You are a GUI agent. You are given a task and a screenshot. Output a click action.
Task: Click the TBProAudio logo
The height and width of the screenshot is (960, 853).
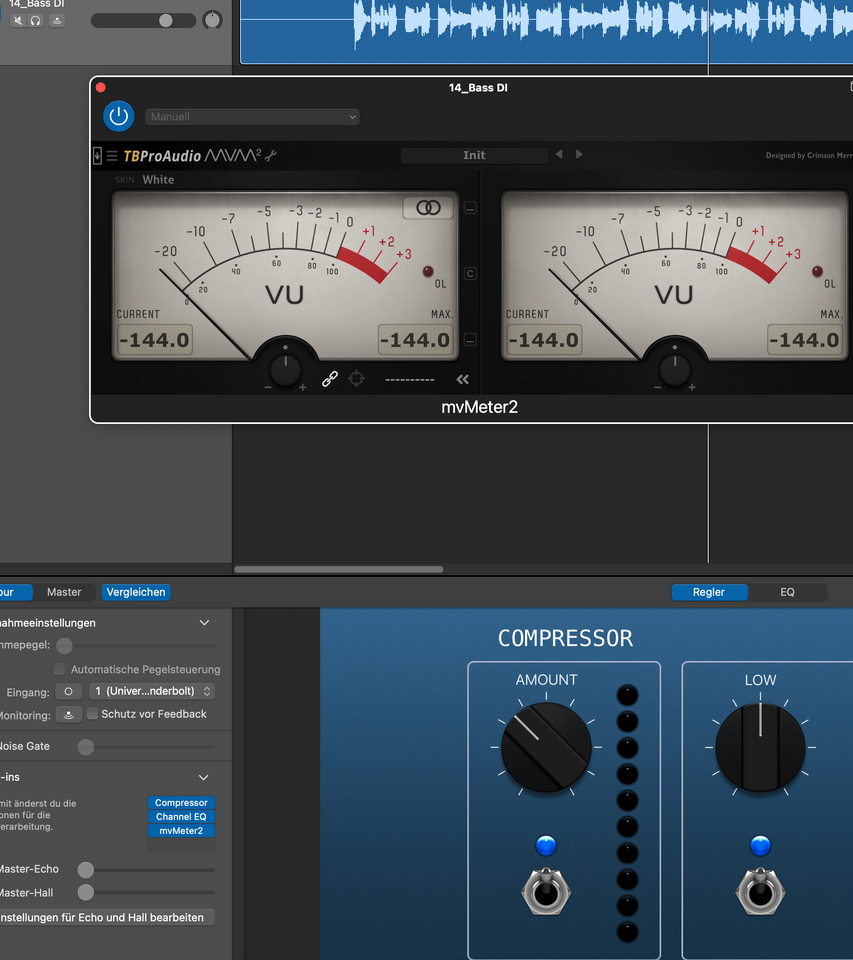click(162, 156)
